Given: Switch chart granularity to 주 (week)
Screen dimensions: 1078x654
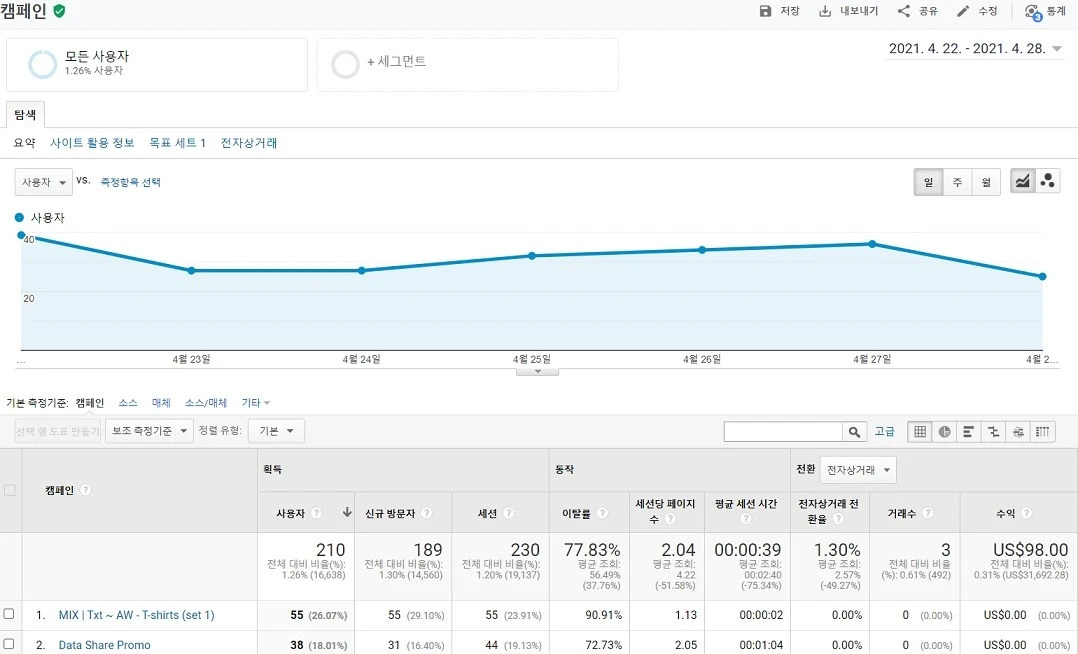Looking at the screenshot, I should pyautogui.click(x=957, y=182).
